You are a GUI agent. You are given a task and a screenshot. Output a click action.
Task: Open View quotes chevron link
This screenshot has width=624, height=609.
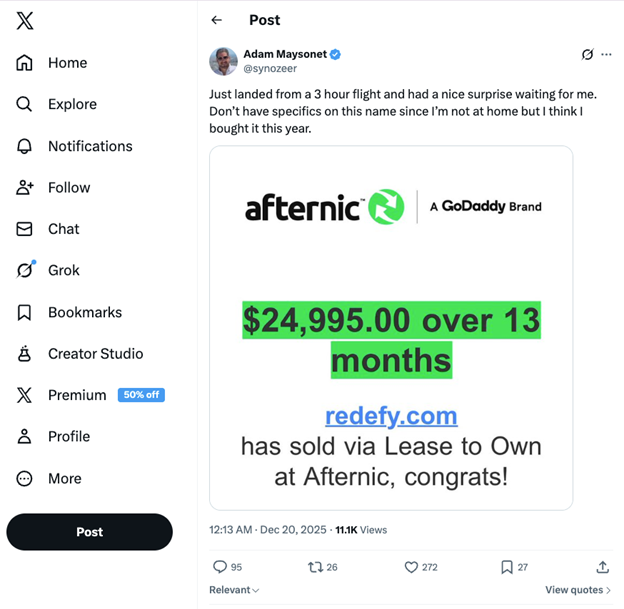pyautogui.click(x=578, y=590)
